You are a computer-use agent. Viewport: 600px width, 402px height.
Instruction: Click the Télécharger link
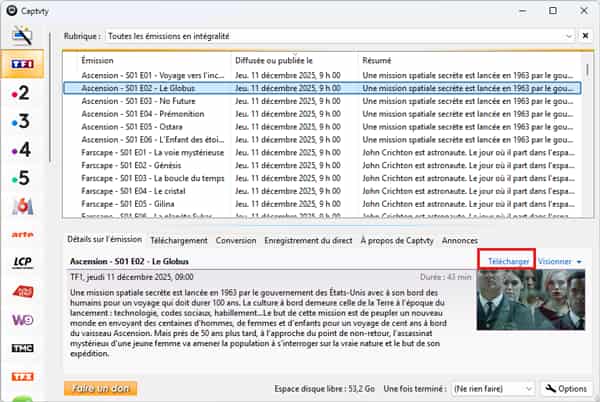pos(508,262)
